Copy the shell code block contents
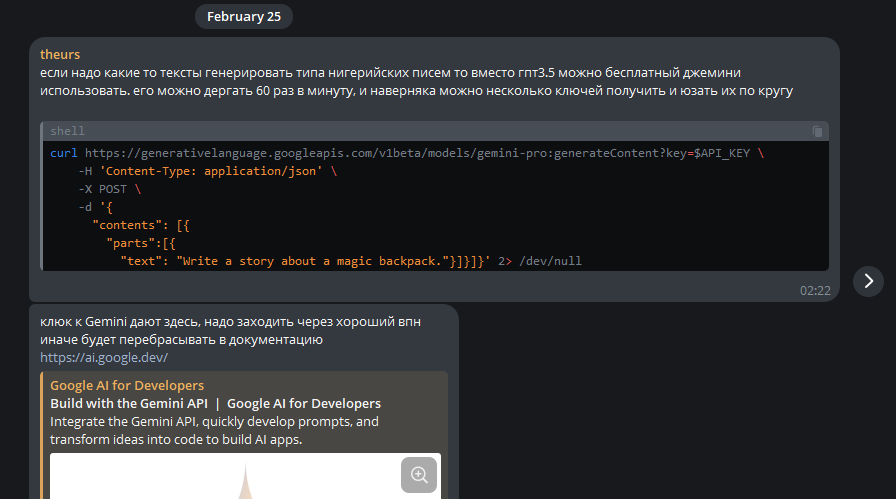 point(817,131)
